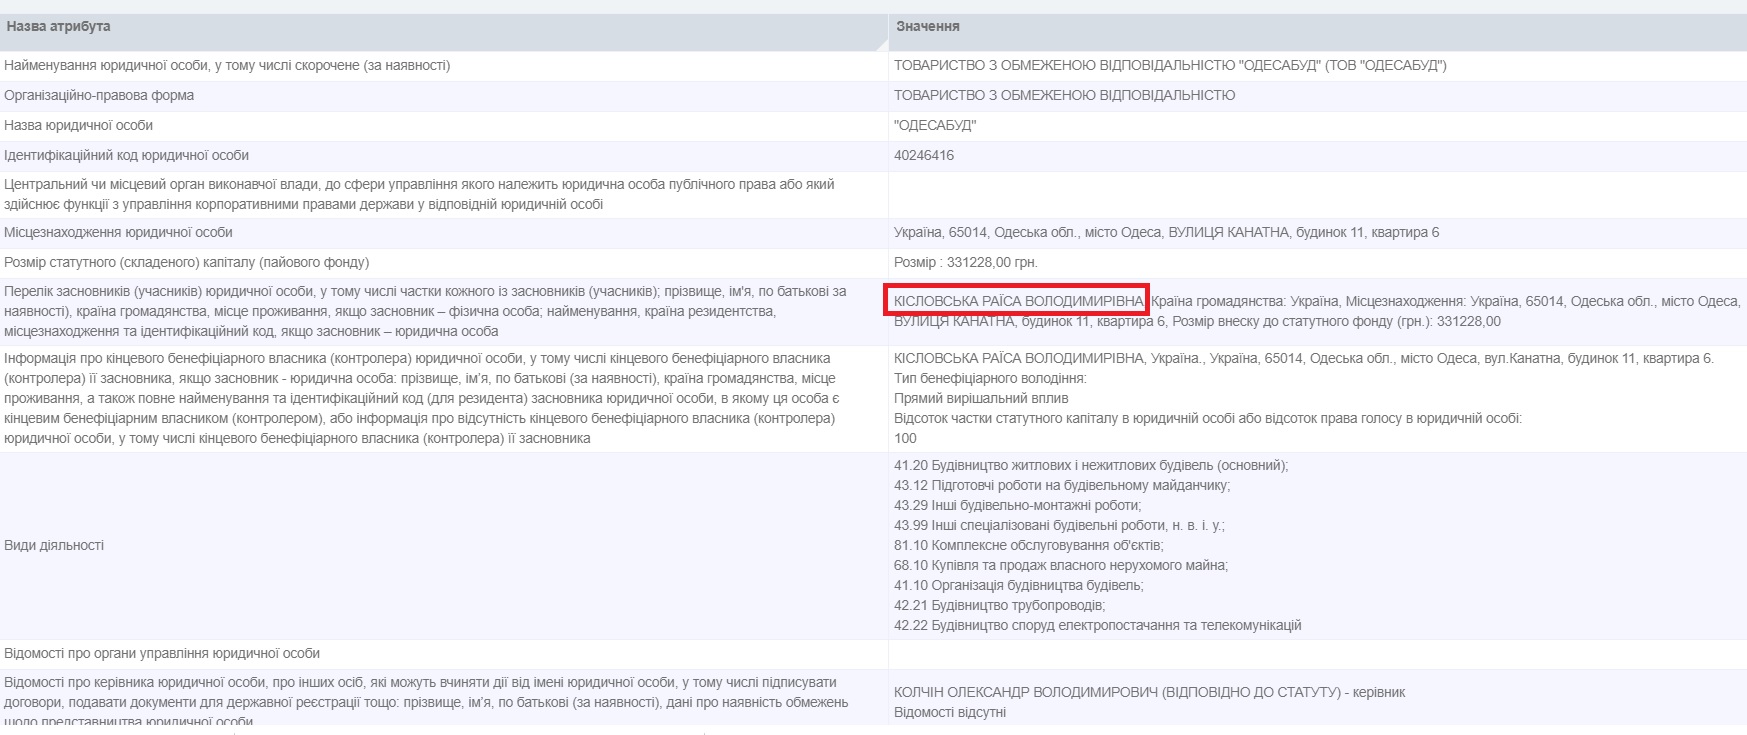Select activity '68.10 Купівля та продаж власного нерухомого майна'
This screenshot has height=735, width=1747.
1061,566
